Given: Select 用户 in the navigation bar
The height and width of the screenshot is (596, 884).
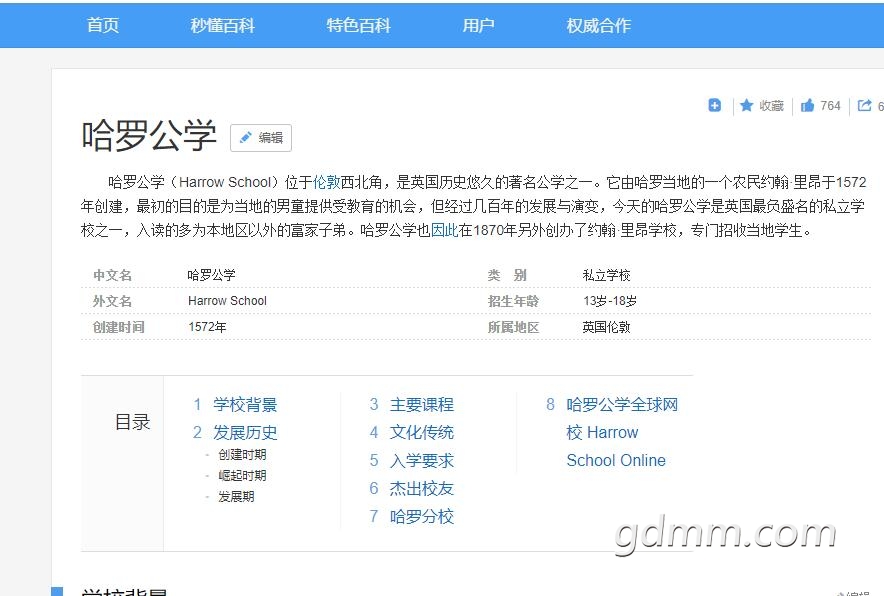Looking at the screenshot, I should [x=479, y=25].
